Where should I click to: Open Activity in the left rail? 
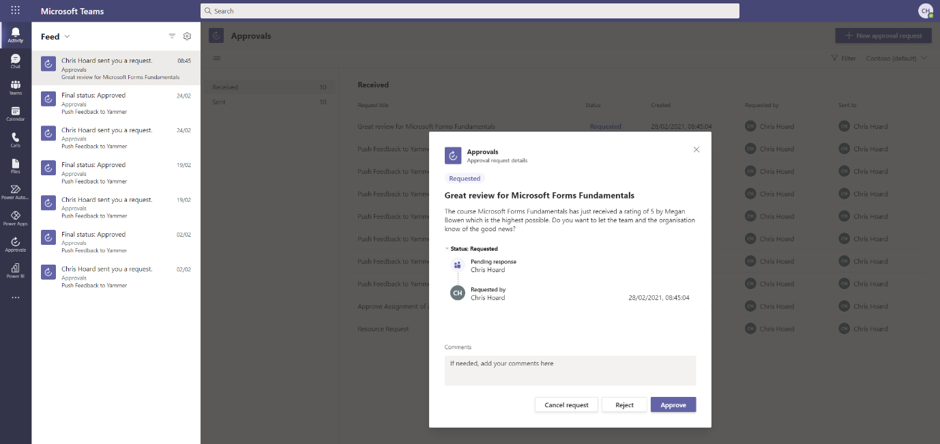[16, 35]
